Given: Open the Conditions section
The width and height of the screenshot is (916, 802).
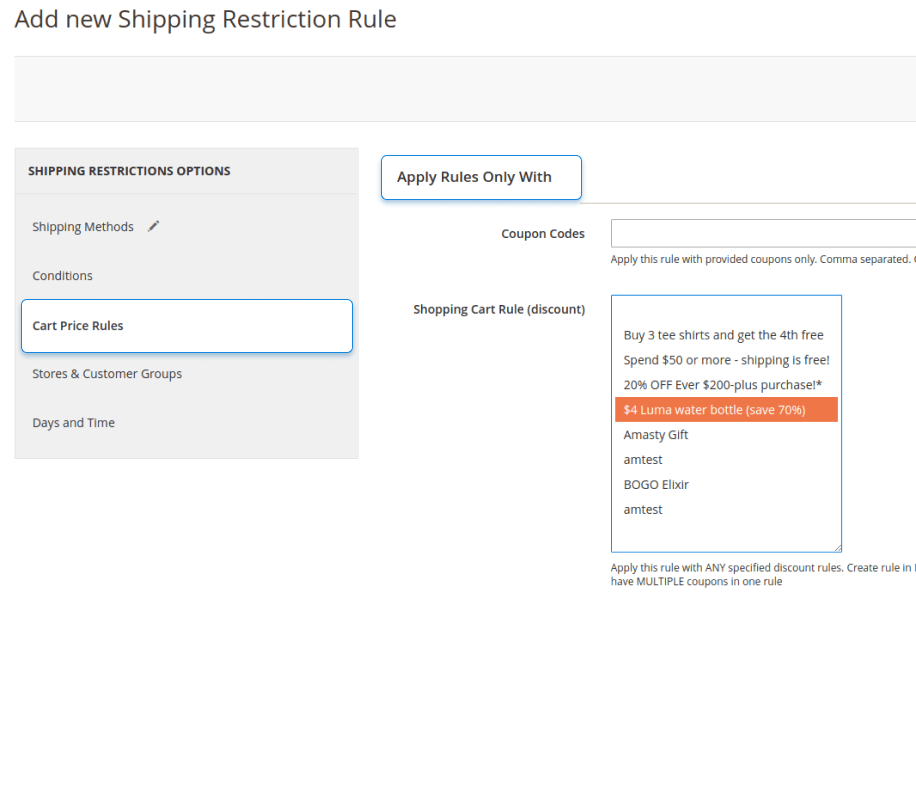Looking at the screenshot, I should [x=60, y=275].
